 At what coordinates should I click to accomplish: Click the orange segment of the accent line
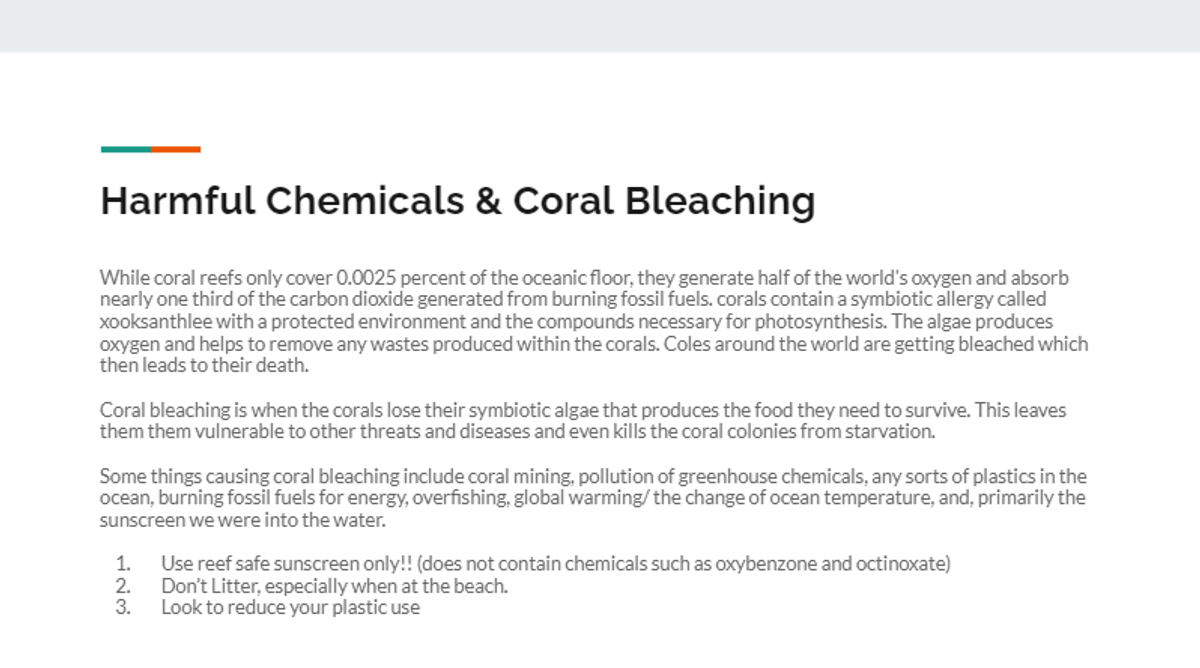(x=176, y=149)
